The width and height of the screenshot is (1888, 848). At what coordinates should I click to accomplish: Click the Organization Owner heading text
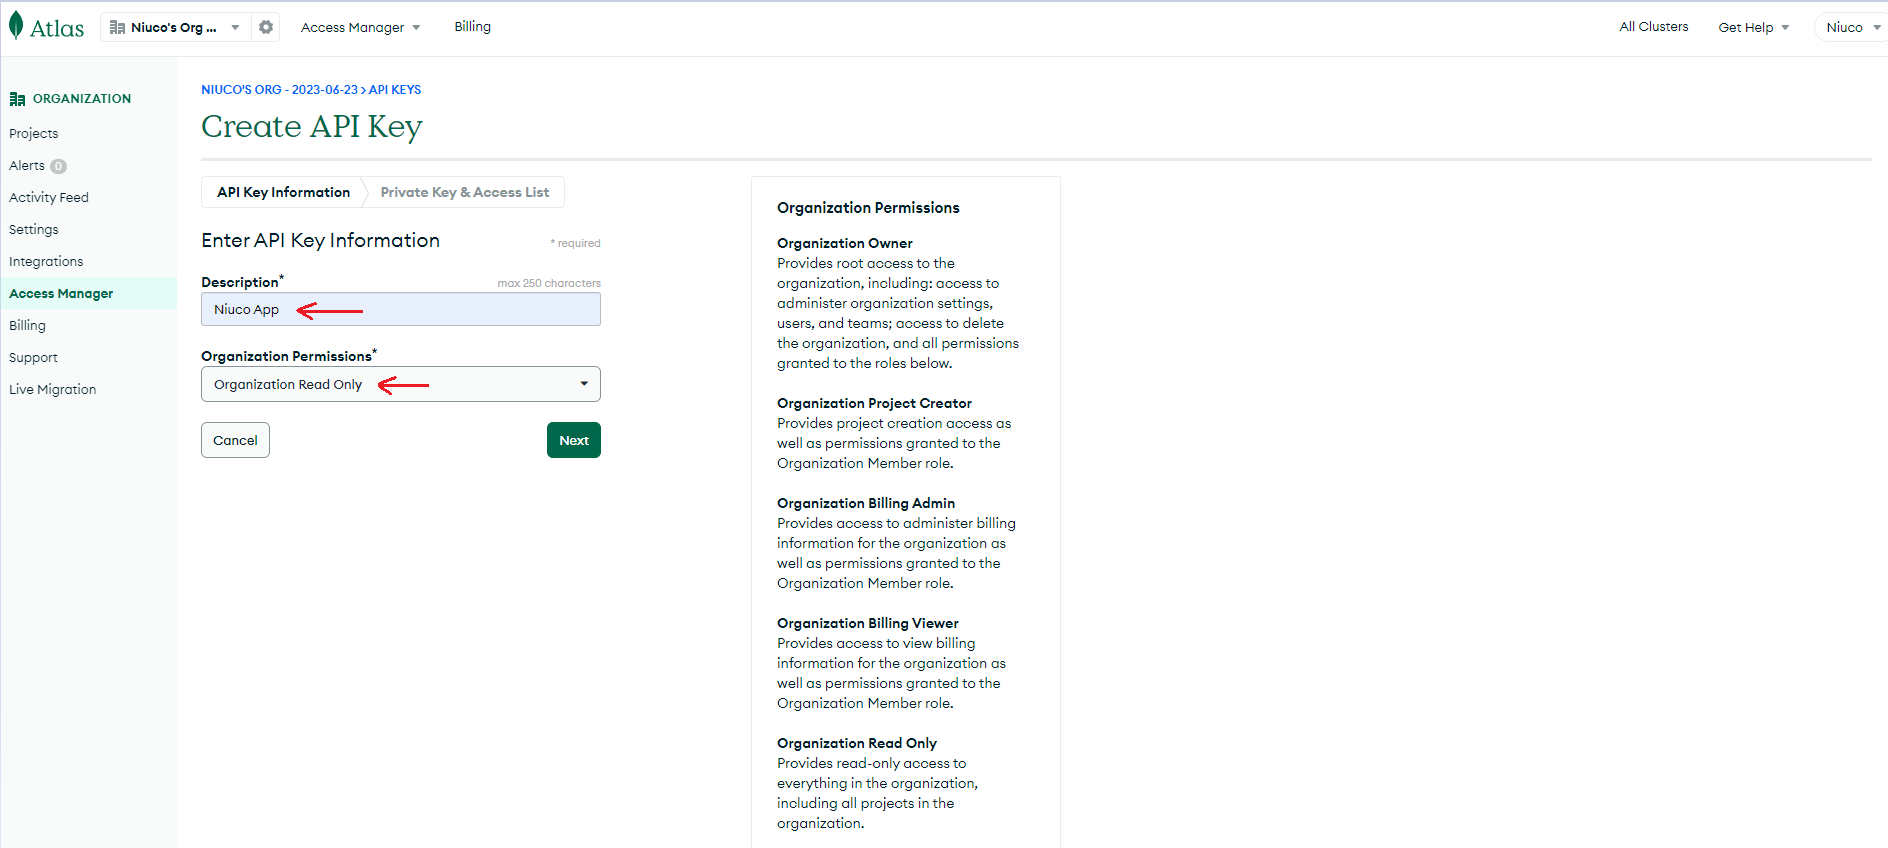845,243
